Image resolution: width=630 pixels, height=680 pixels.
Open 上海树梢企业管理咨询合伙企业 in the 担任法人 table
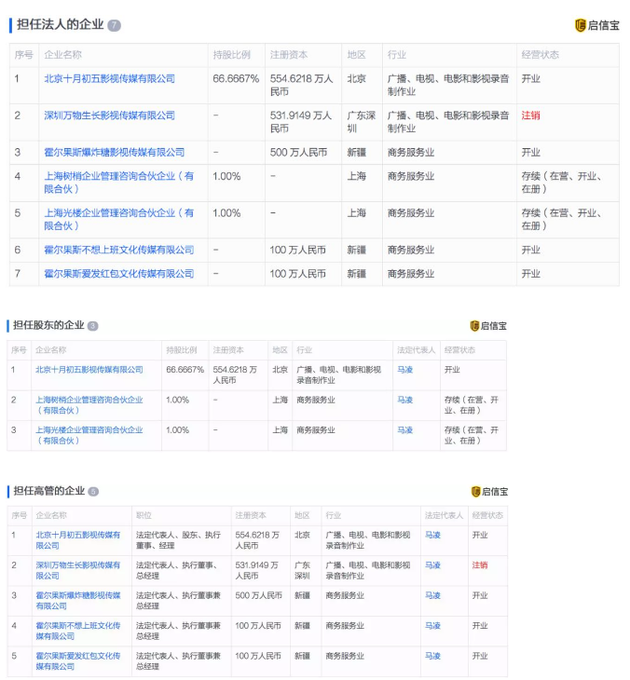point(119,183)
